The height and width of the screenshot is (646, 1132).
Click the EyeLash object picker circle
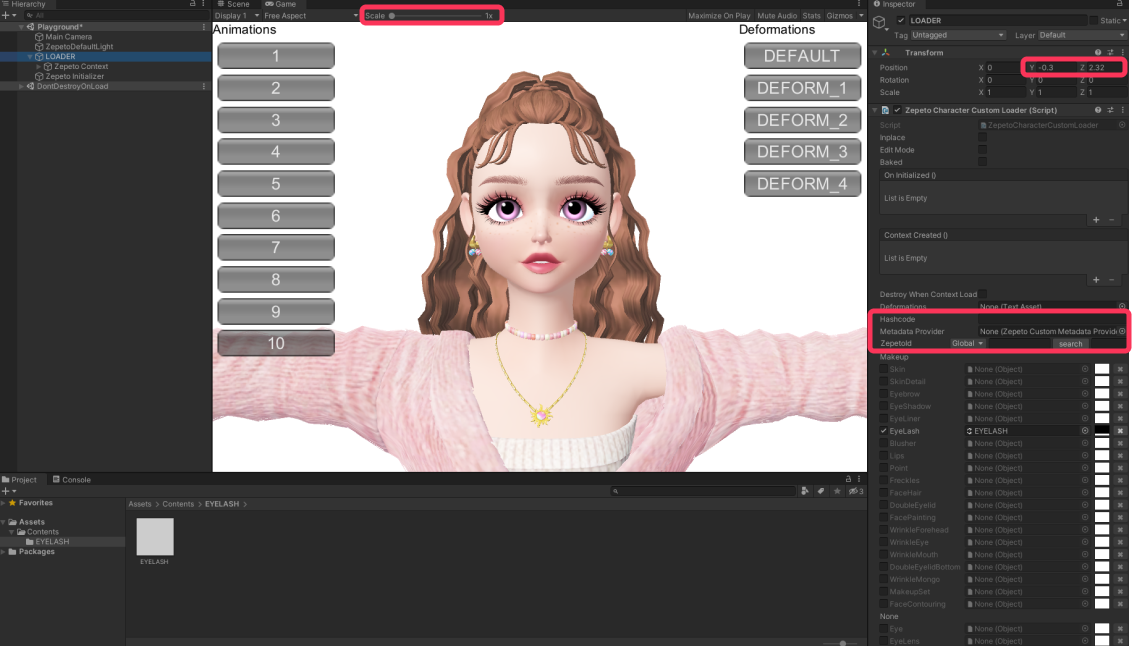[1085, 431]
